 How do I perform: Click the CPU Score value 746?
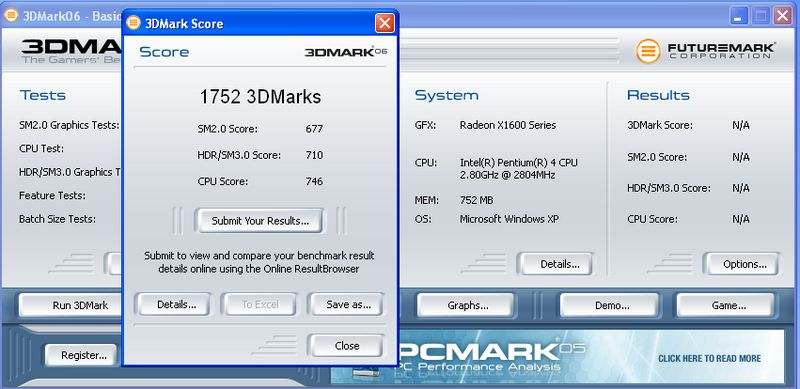click(314, 181)
